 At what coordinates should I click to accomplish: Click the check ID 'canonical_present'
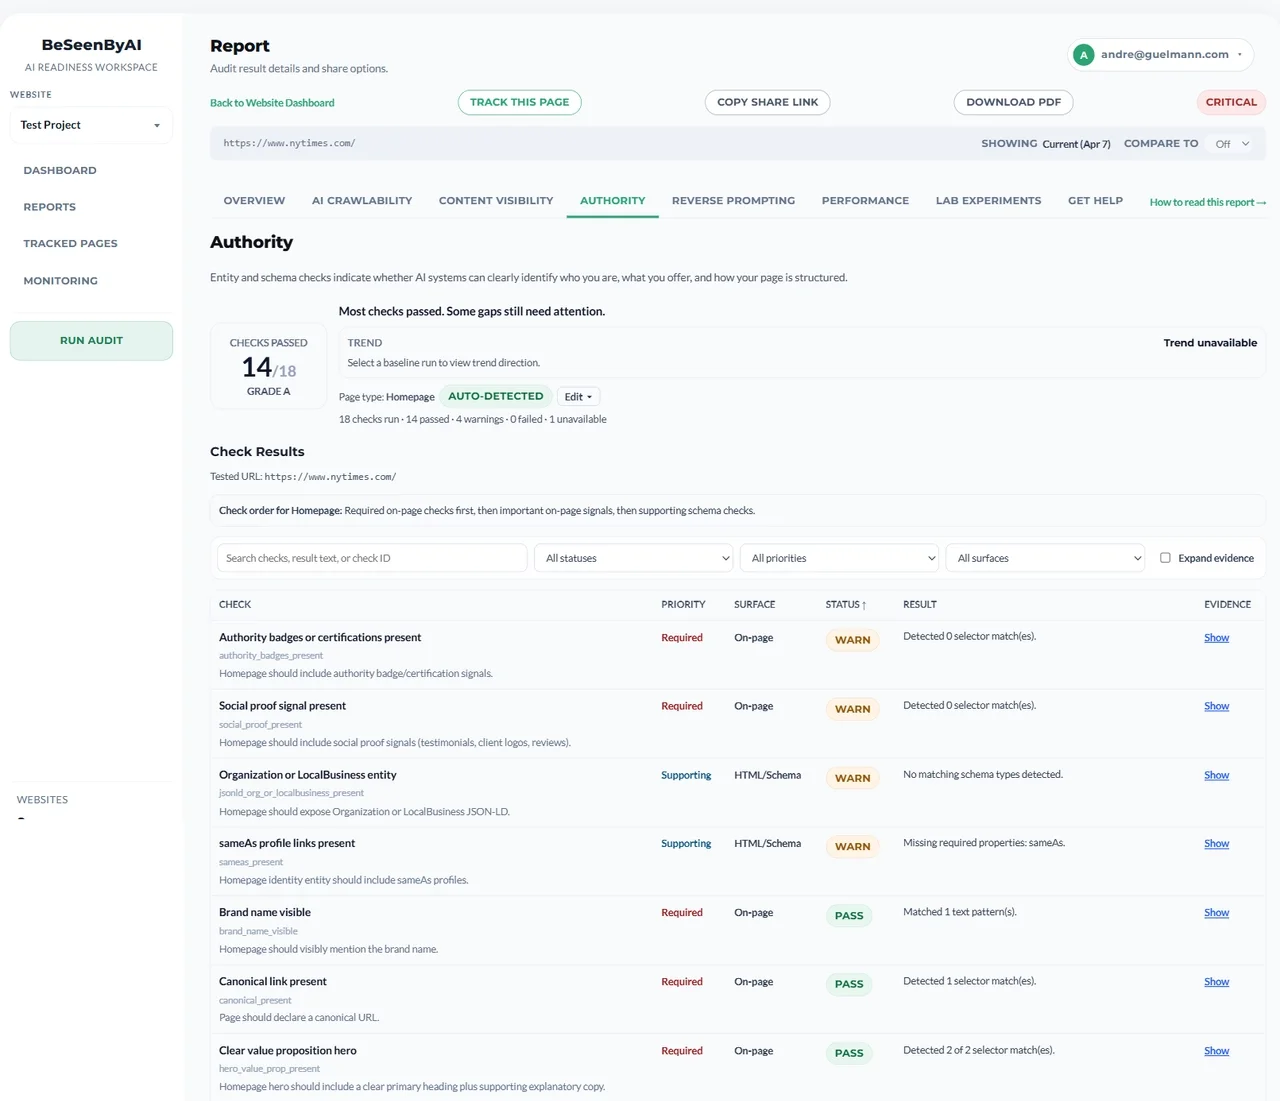point(255,1000)
